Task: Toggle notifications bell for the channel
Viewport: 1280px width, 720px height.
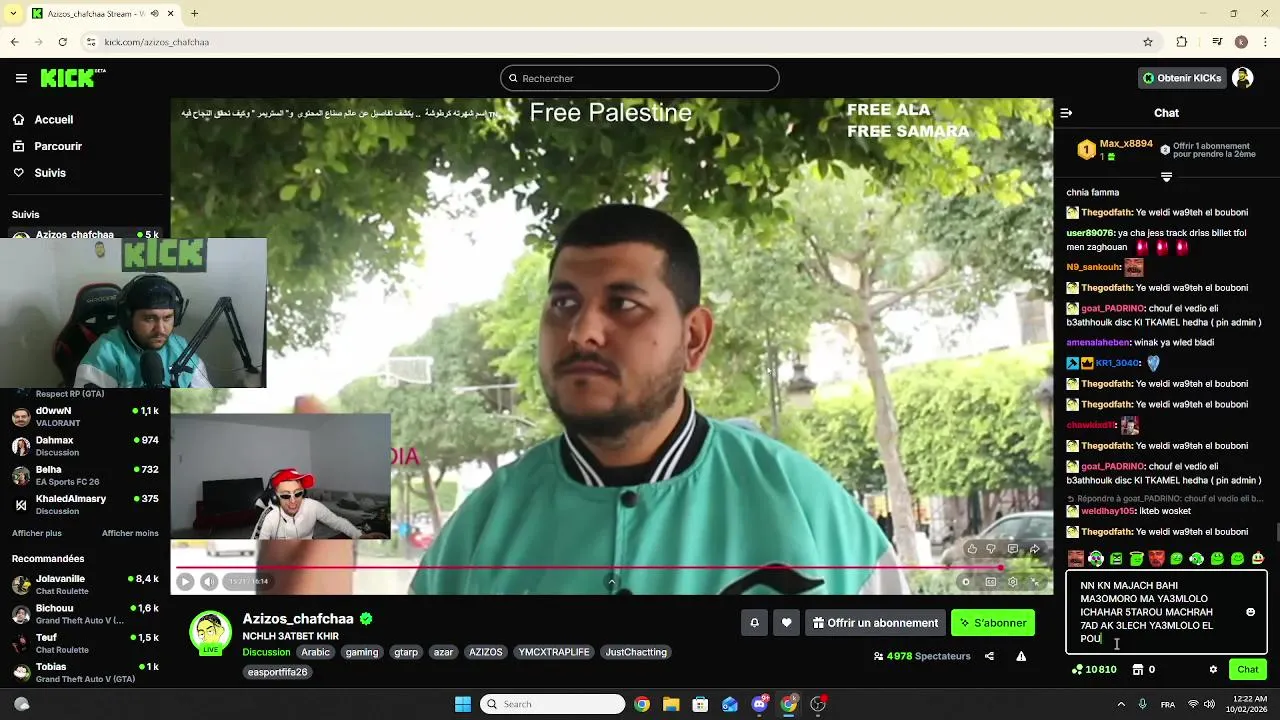Action: coord(754,623)
